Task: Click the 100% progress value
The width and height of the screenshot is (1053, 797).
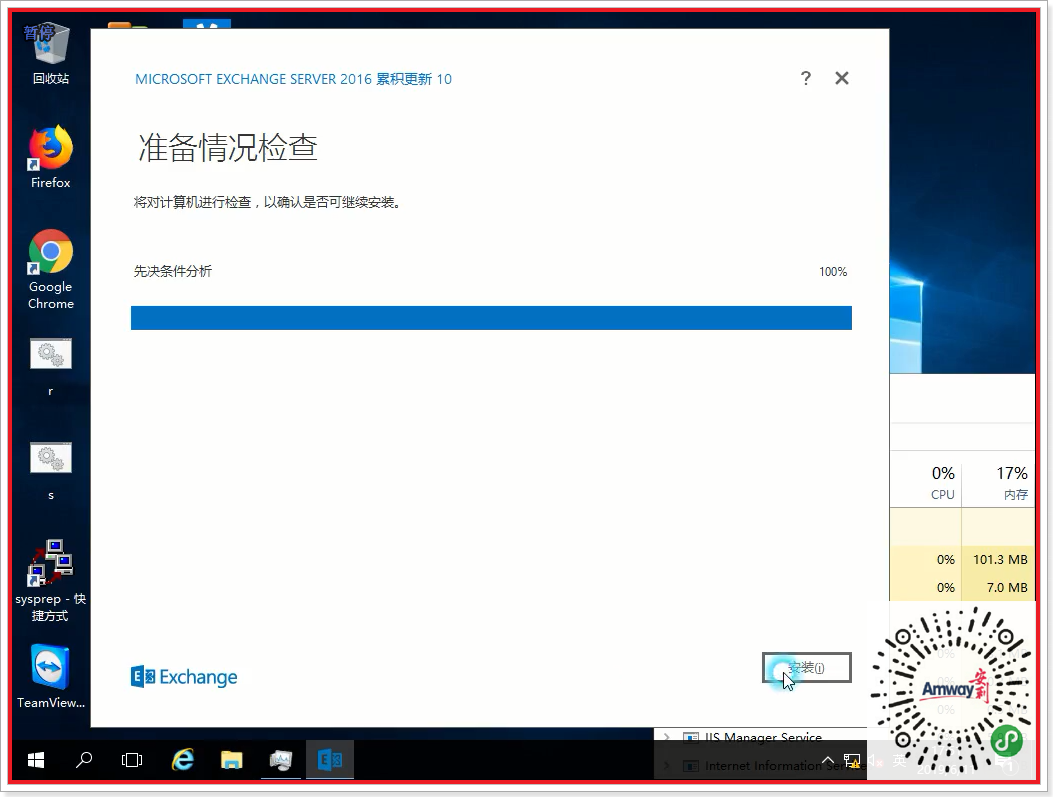Action: tap(833, 272)
